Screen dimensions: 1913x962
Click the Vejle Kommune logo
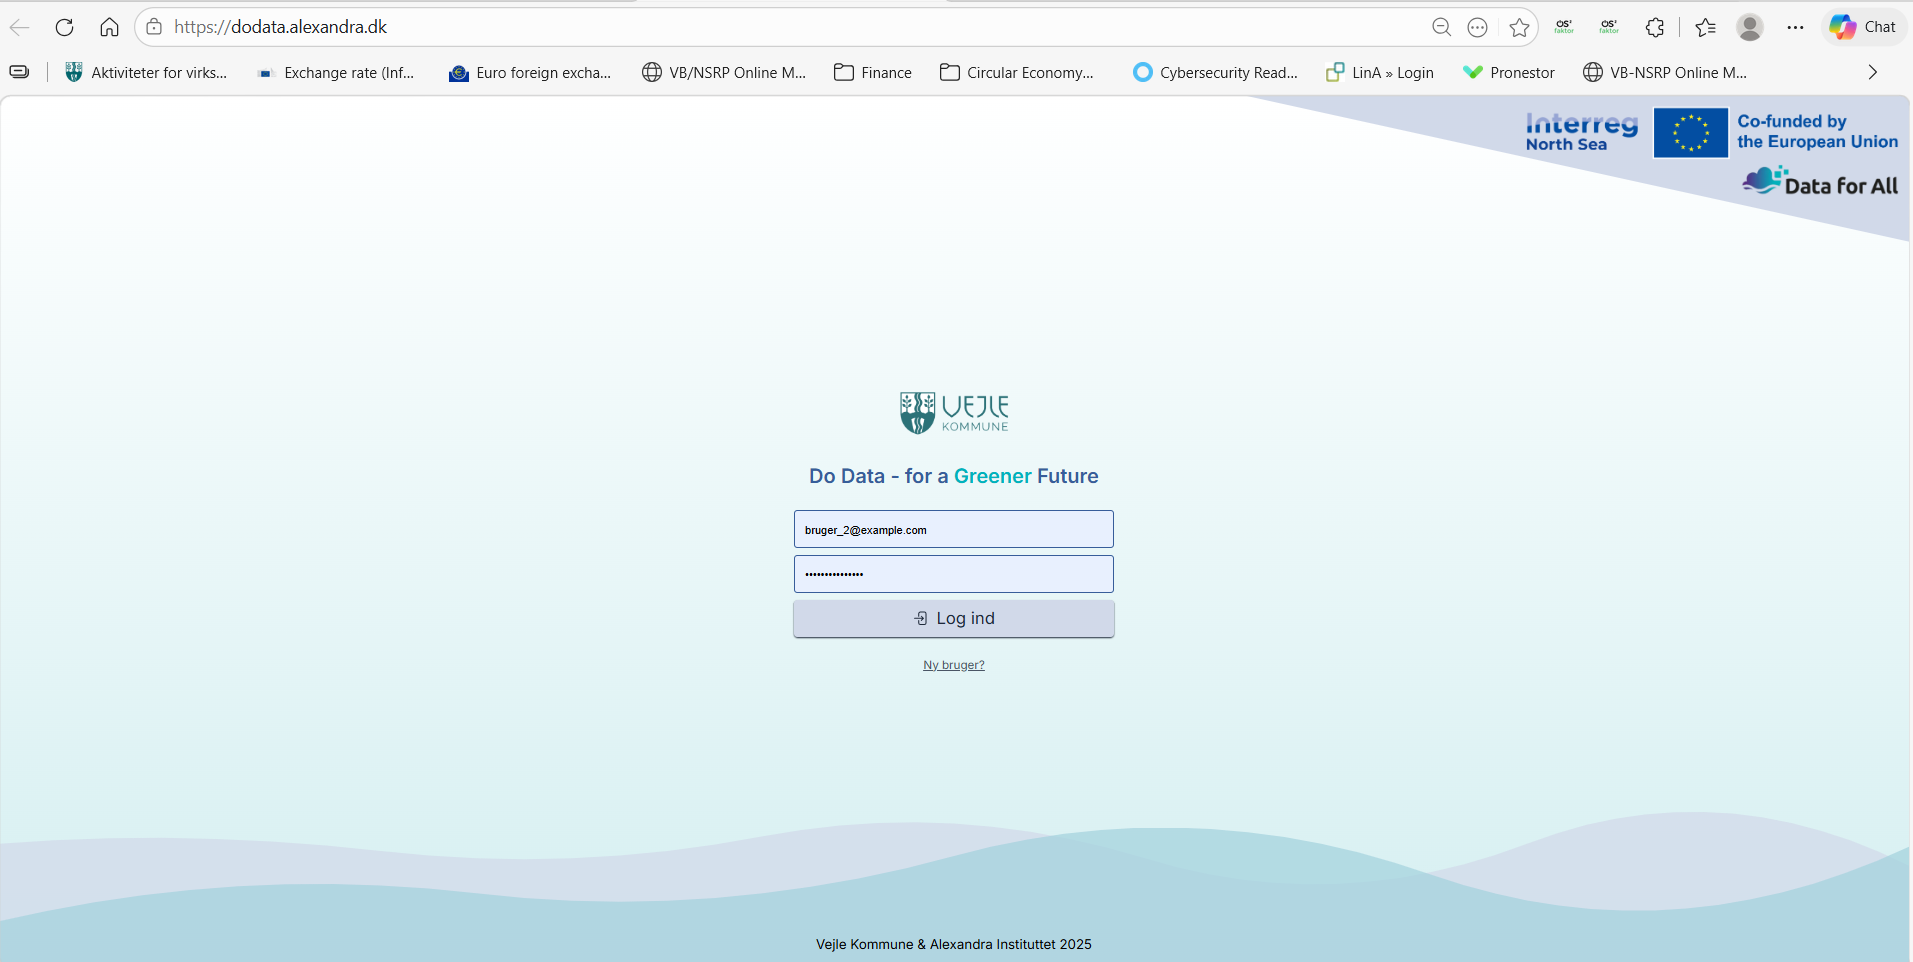[953, 412]
